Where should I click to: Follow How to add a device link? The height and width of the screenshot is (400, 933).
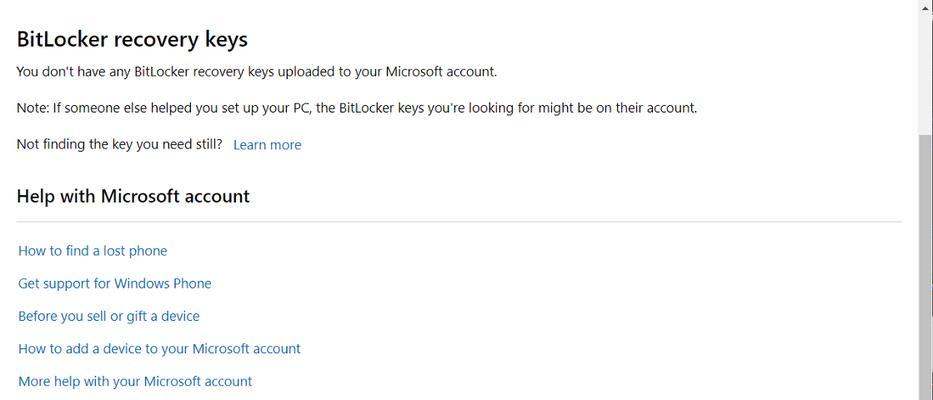(x=159, y=348)
